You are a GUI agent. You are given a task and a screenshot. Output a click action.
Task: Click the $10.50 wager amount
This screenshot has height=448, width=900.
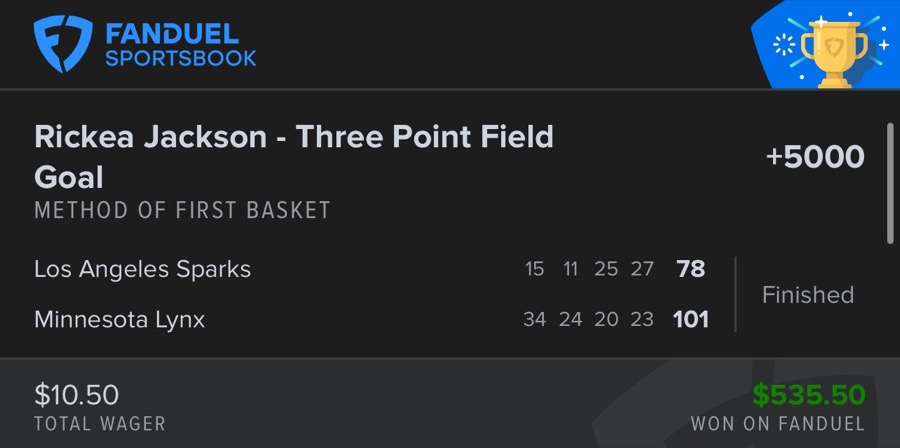coord(77,395)
